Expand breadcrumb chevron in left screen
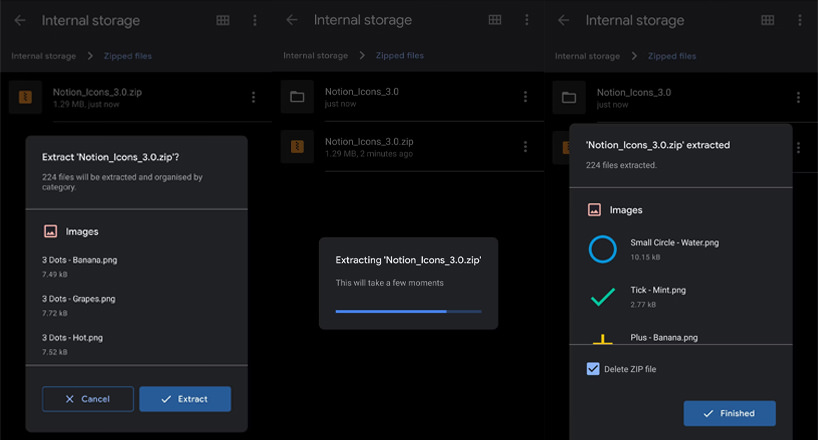818x440 pixels. [x=90, y=56]
